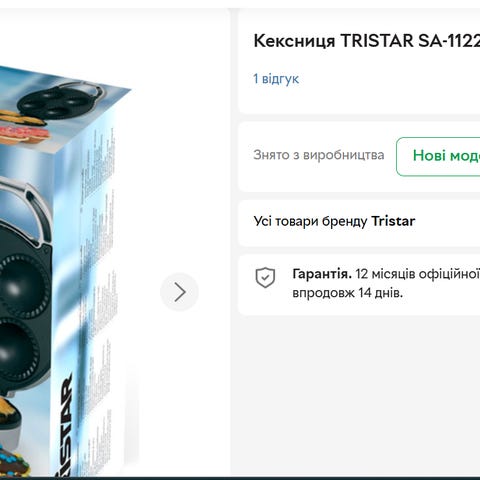Screen dimensions: 480x480
Task: Click the bold Гарантія heading text
Action: coord(322,274)
